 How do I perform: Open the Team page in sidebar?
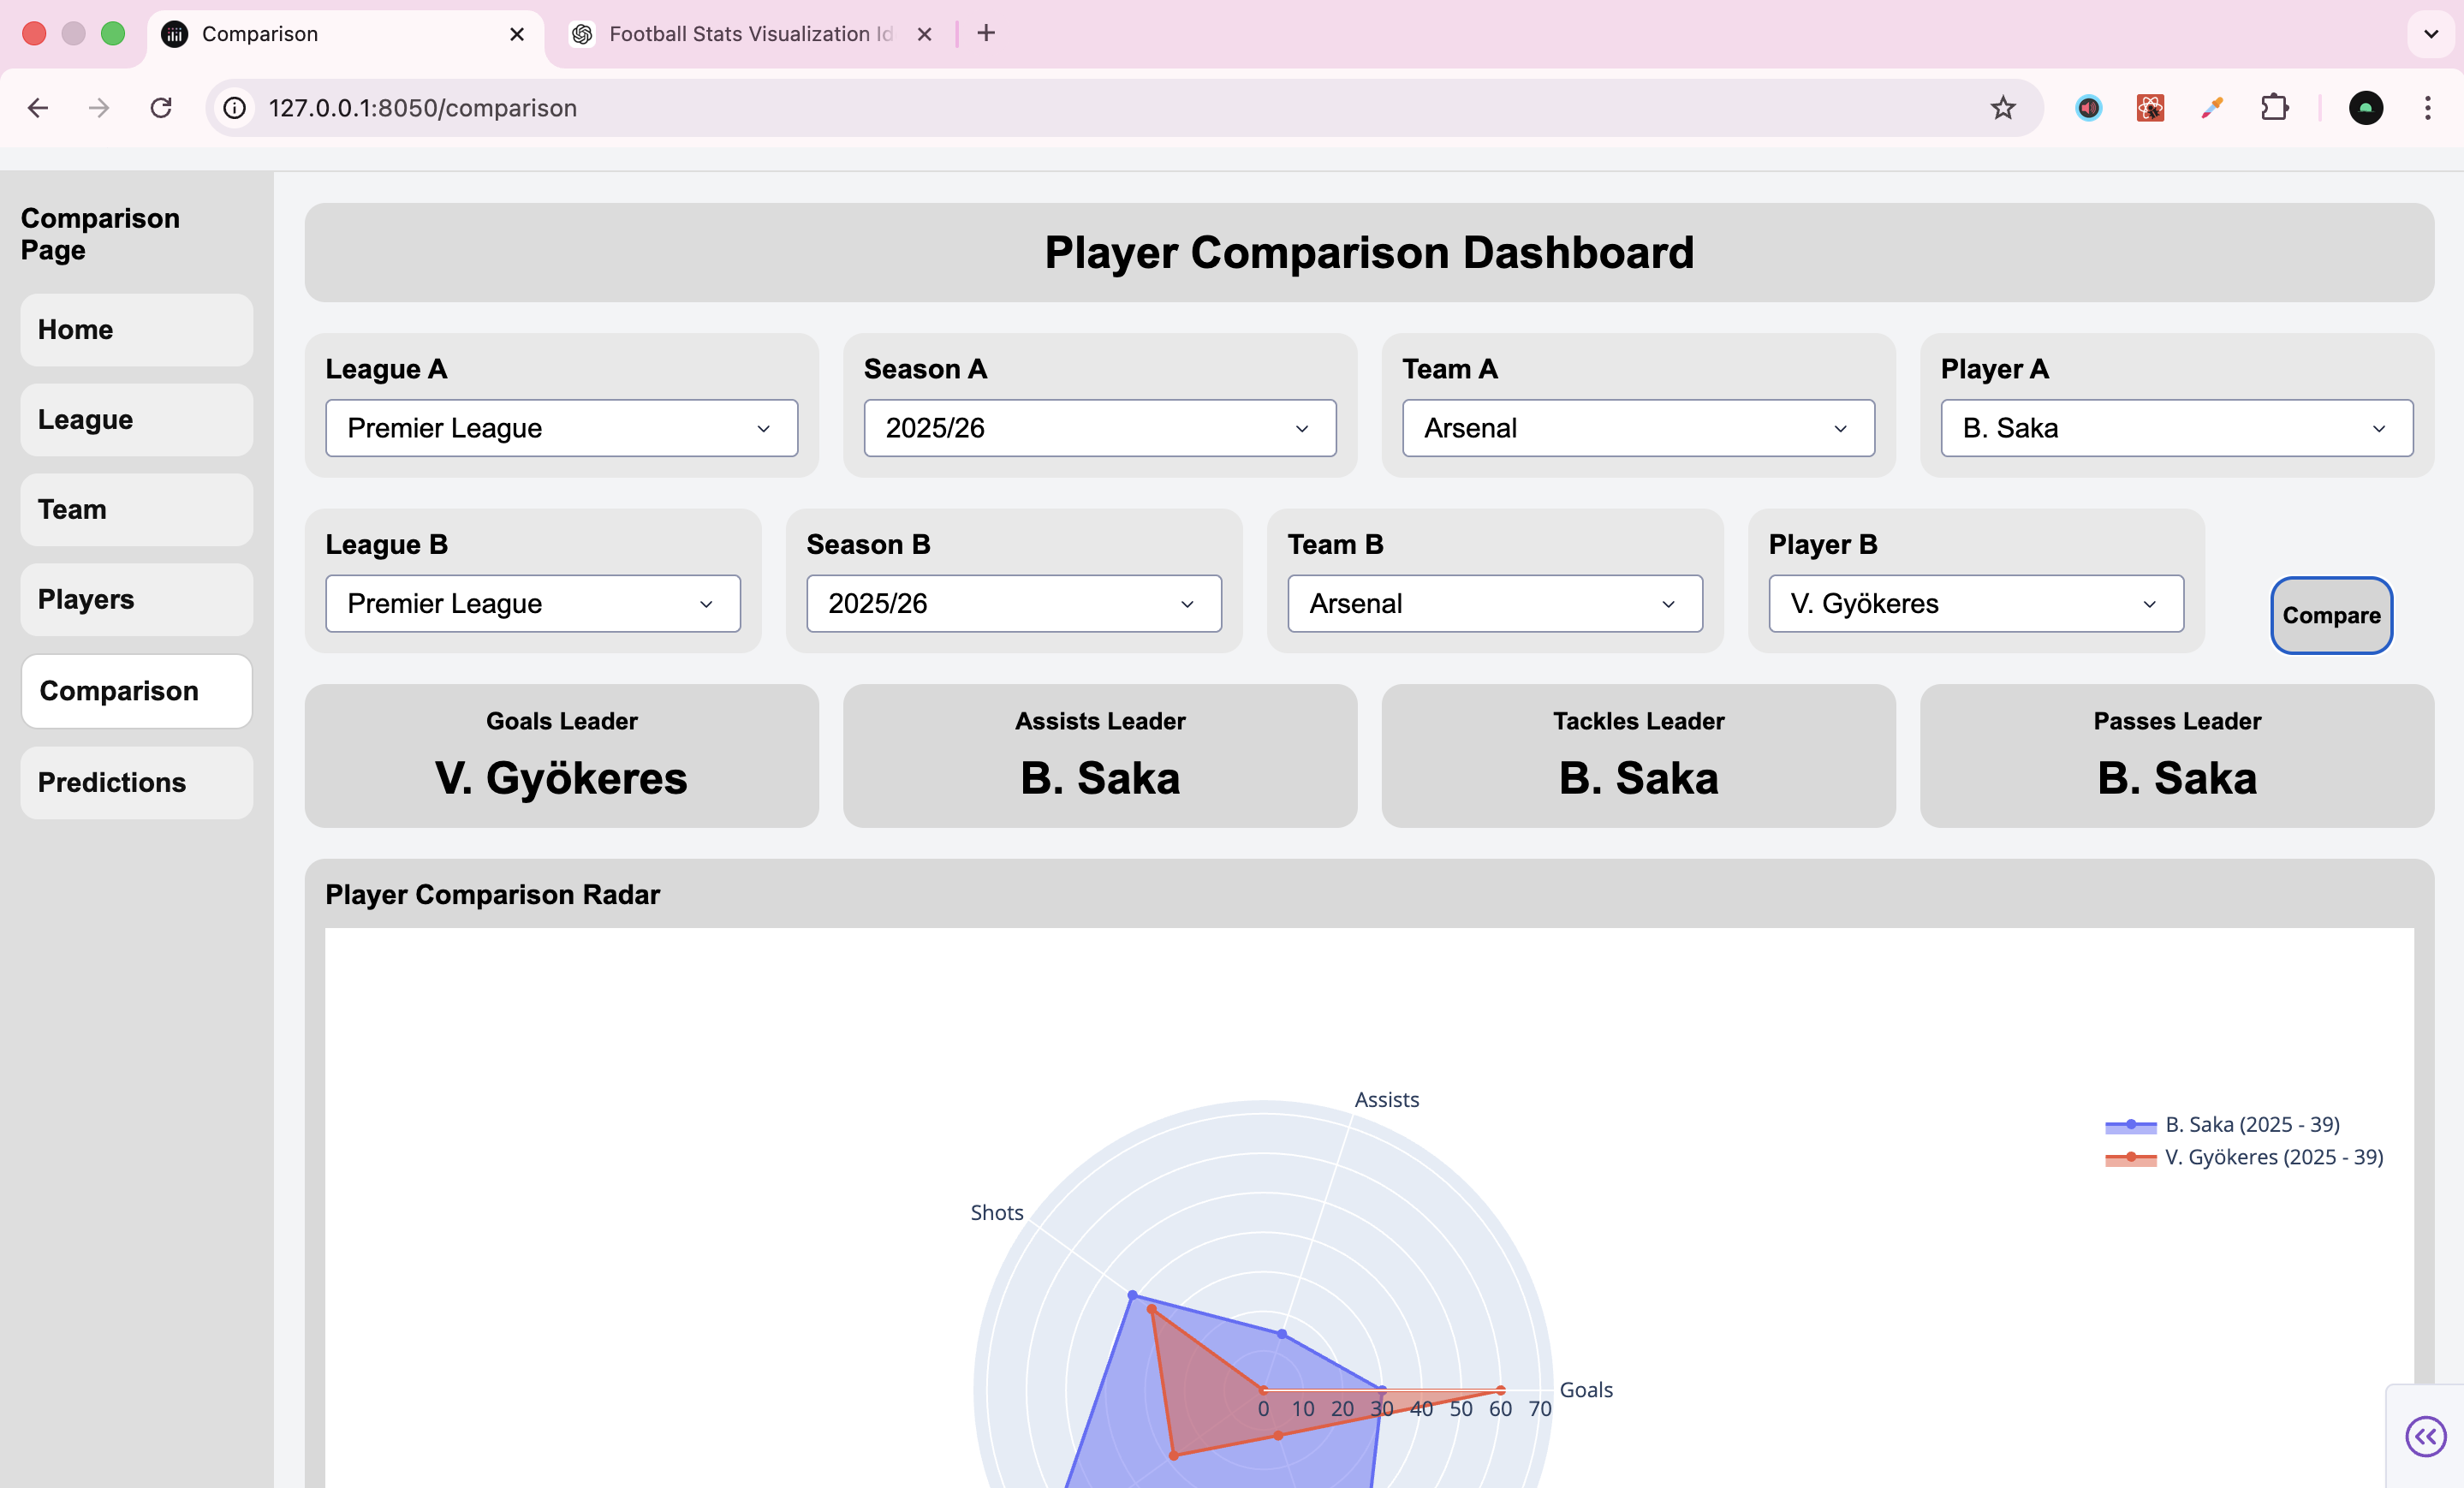point(137,510)
